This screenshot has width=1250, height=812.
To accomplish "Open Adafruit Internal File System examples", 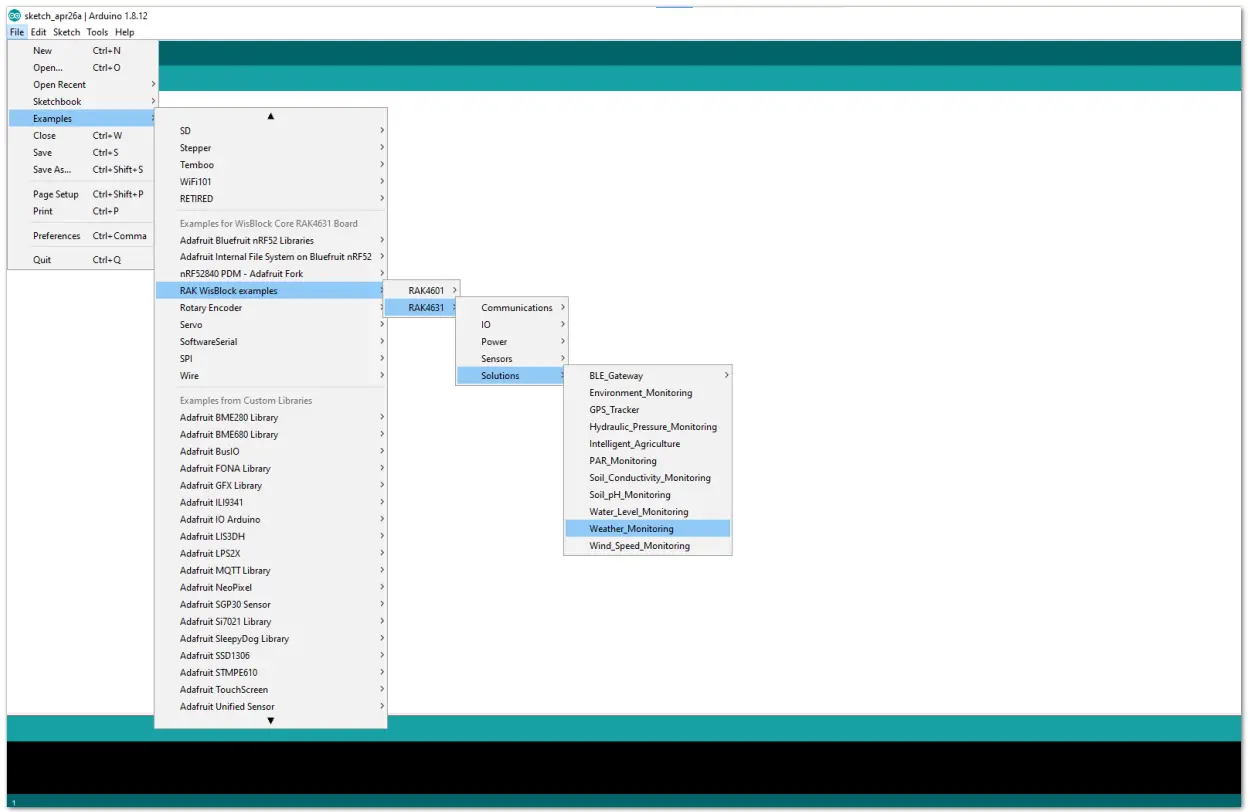I will coord(270,258).
